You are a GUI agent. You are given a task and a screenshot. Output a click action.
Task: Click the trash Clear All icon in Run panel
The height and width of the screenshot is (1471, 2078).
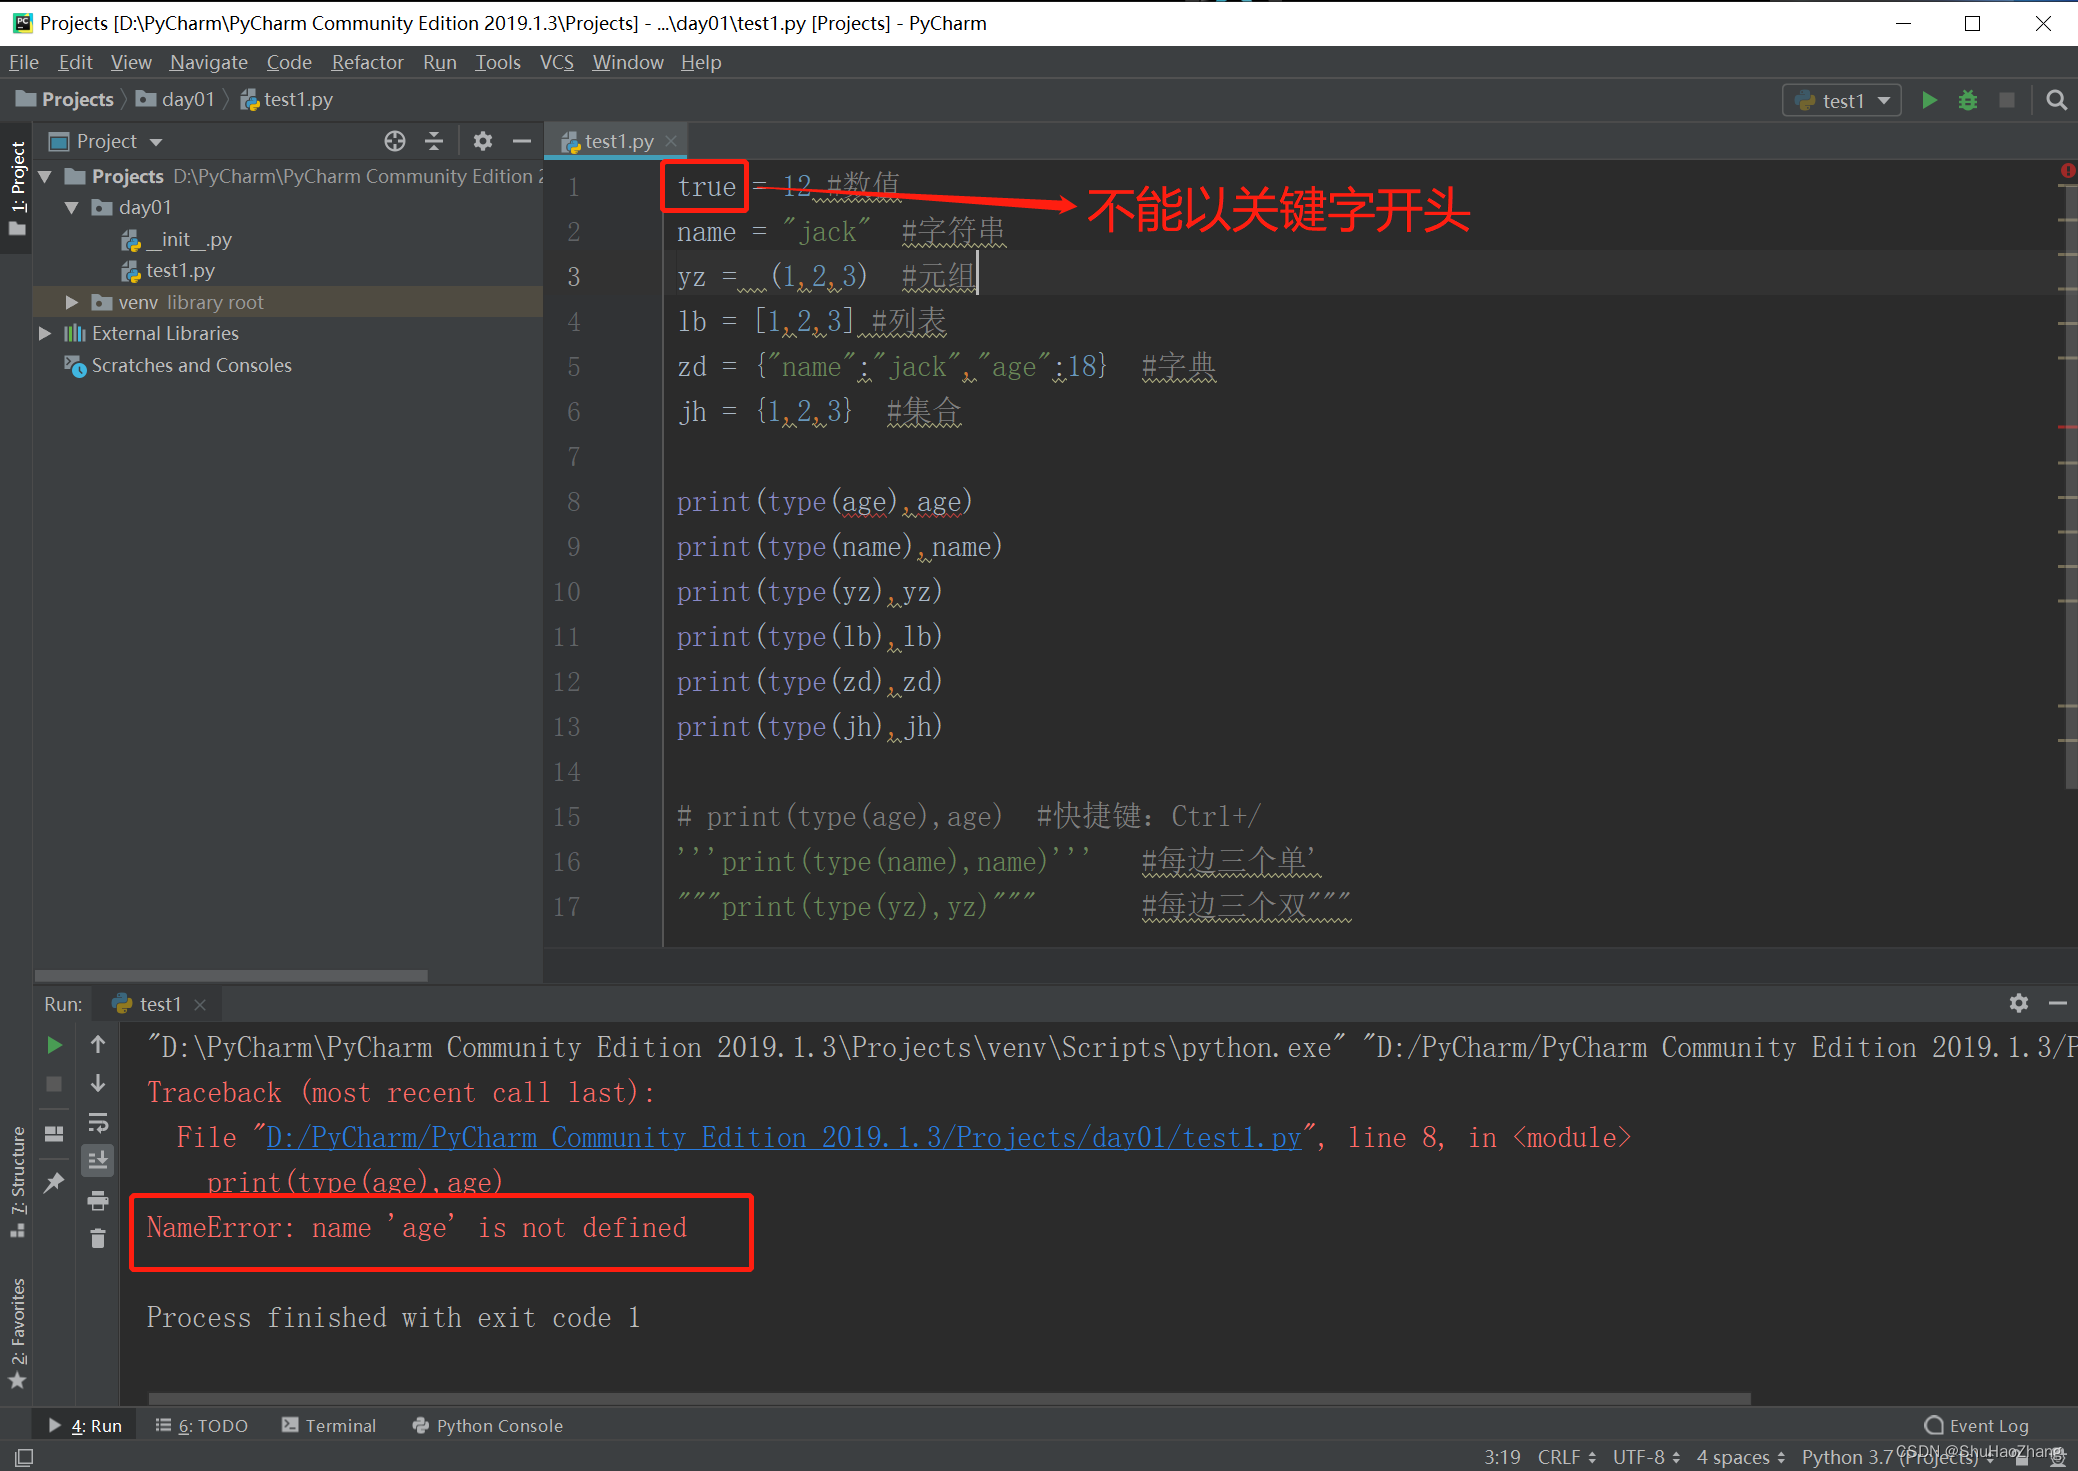98,1239
